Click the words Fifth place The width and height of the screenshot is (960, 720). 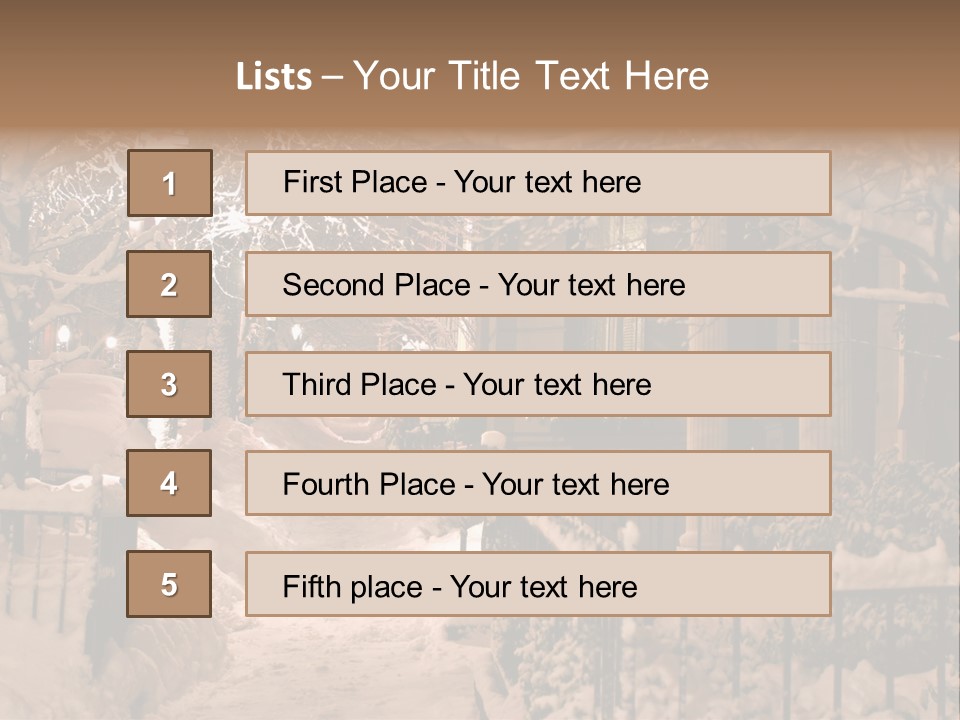[353, 587]
